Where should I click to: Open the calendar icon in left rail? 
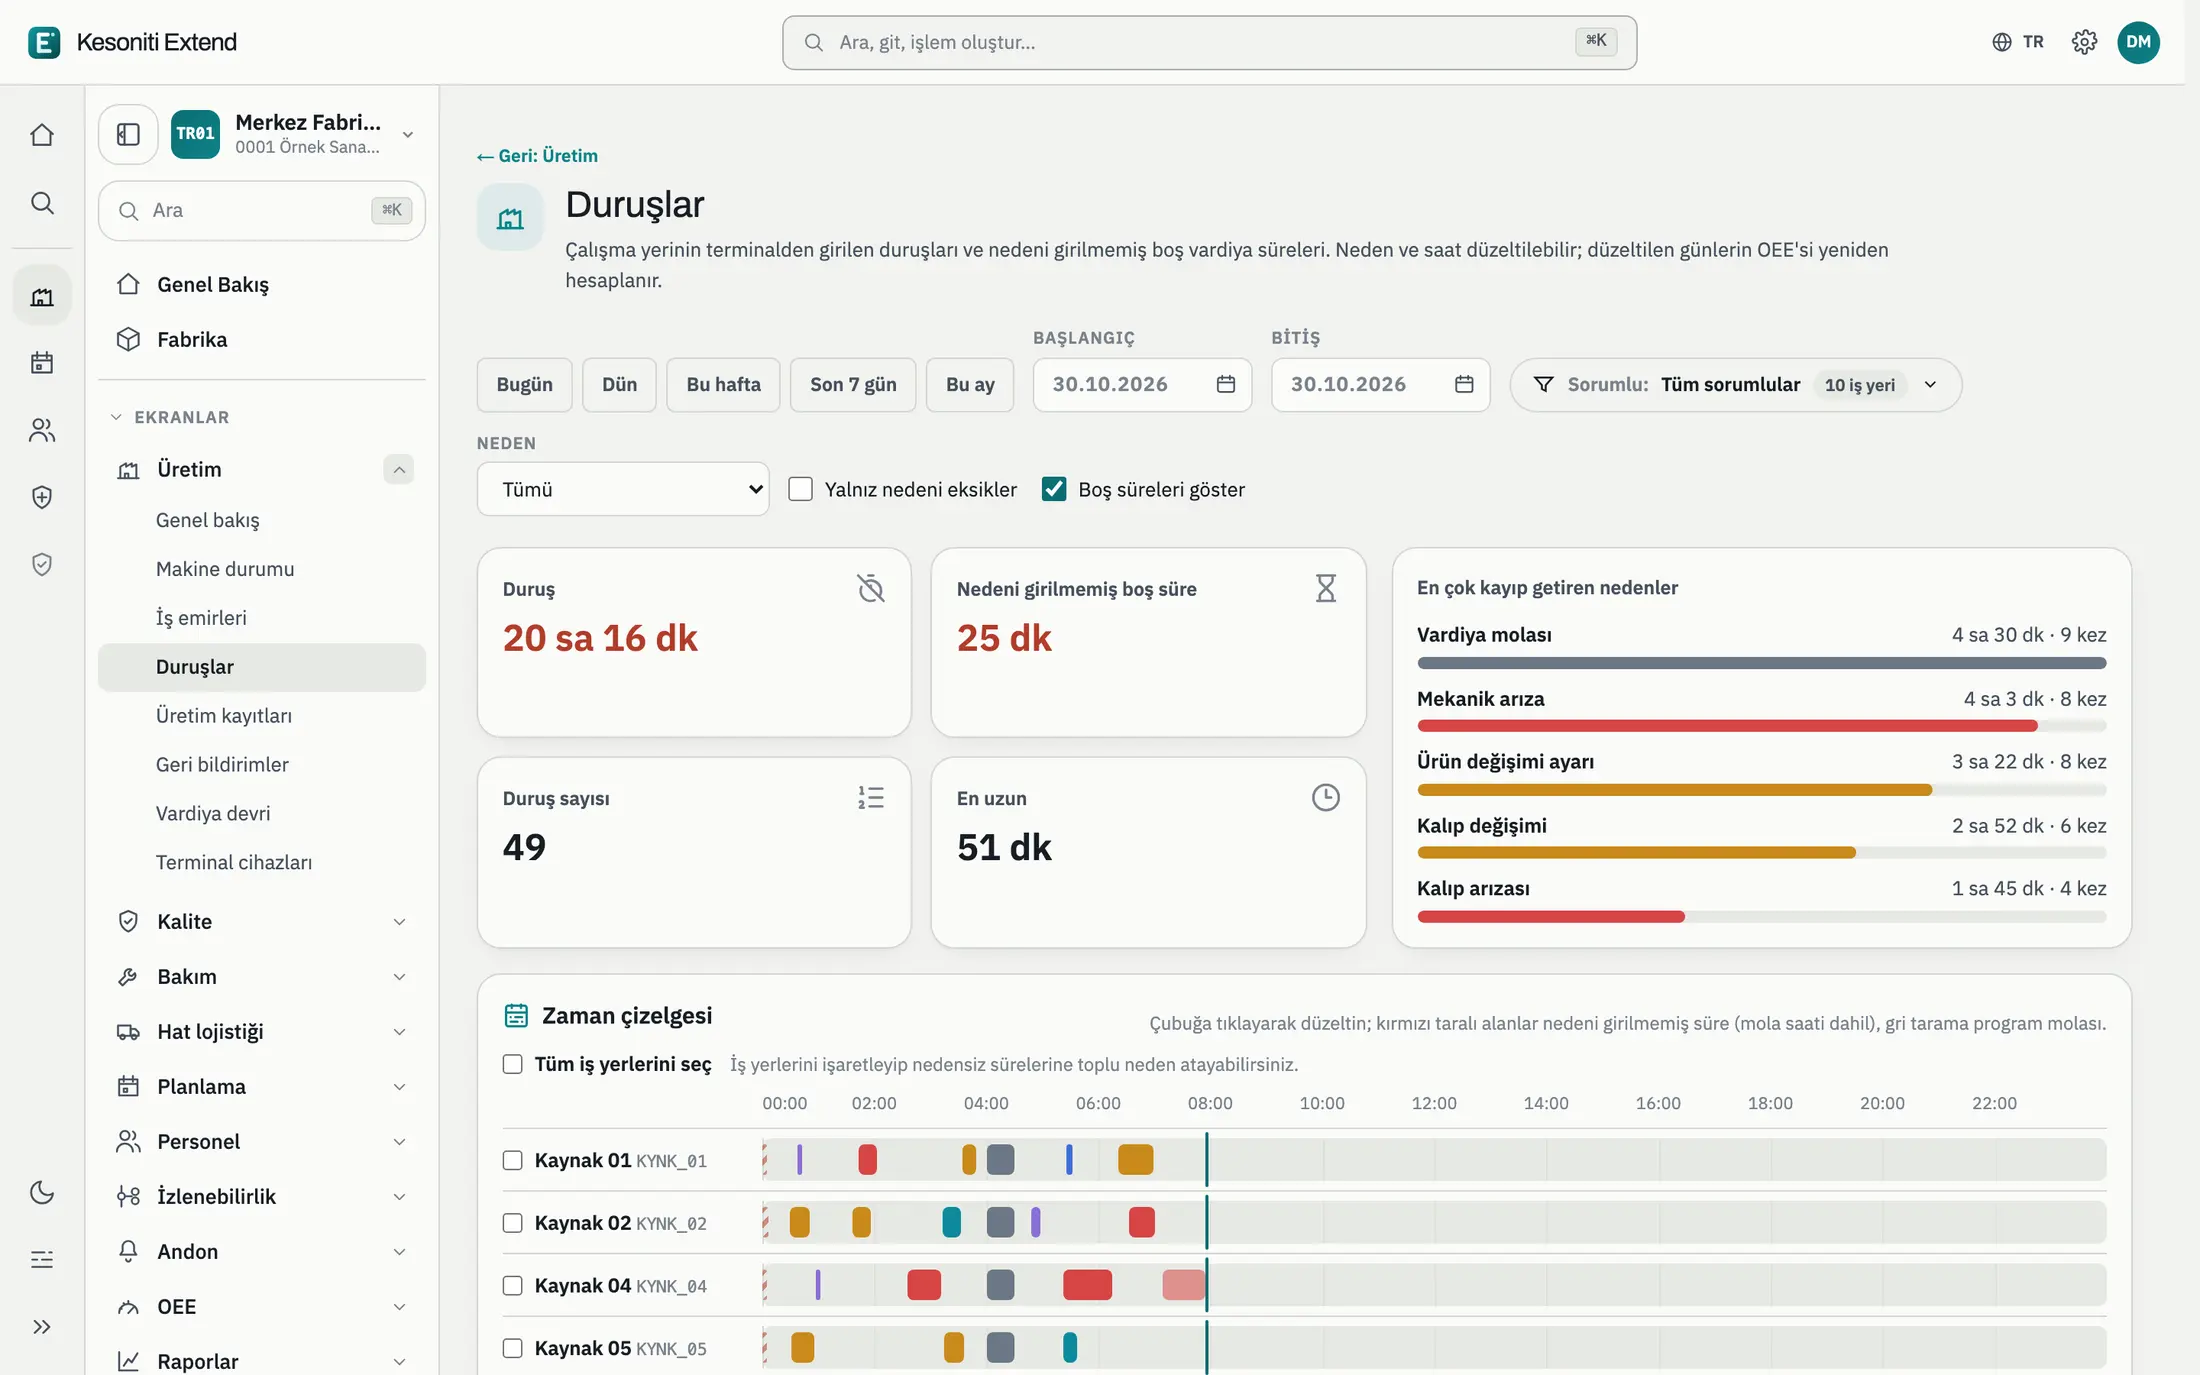click(42, 362)
